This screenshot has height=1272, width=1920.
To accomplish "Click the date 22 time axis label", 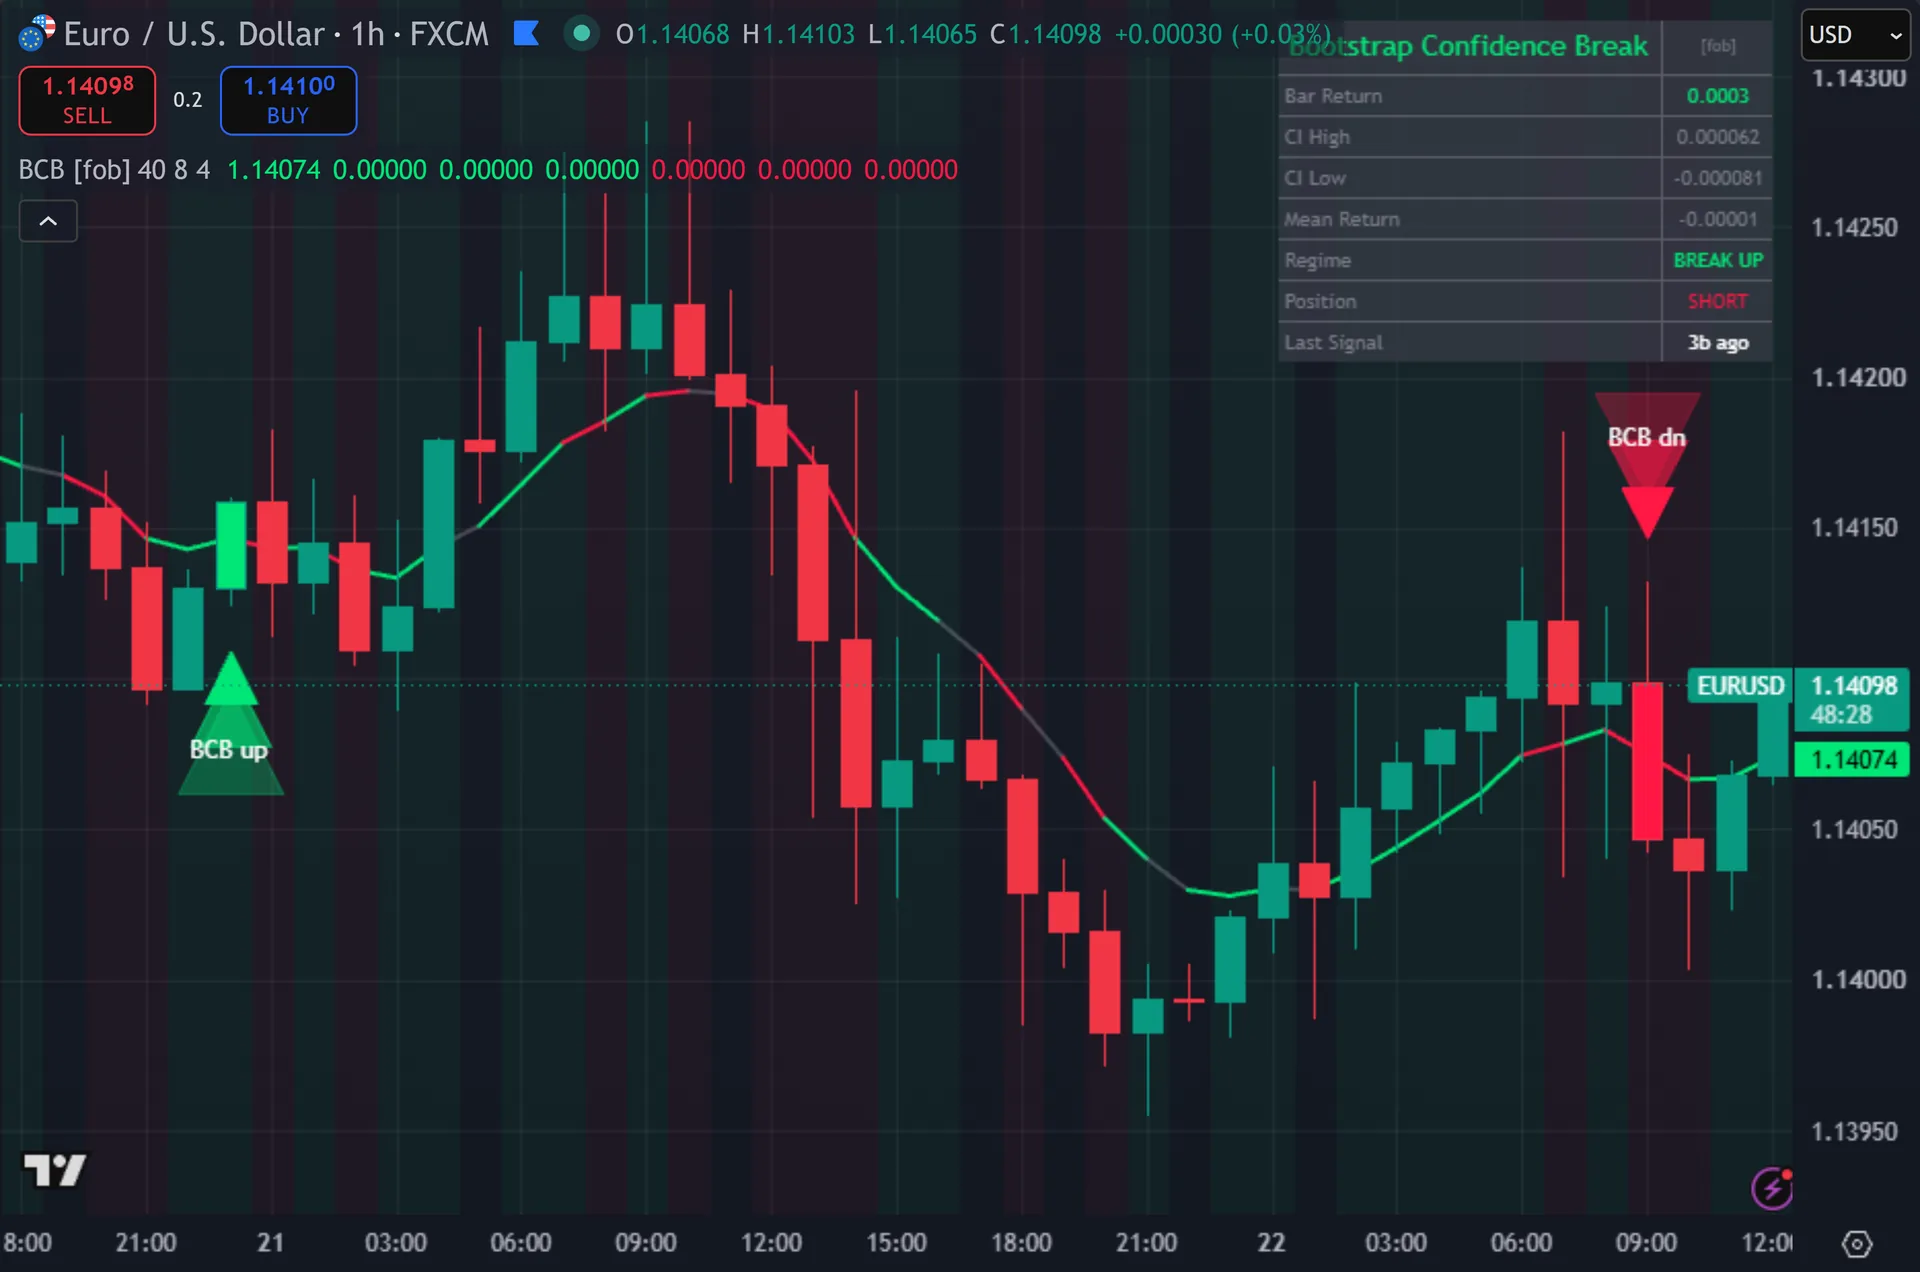I will (x=1271, y=1243).
